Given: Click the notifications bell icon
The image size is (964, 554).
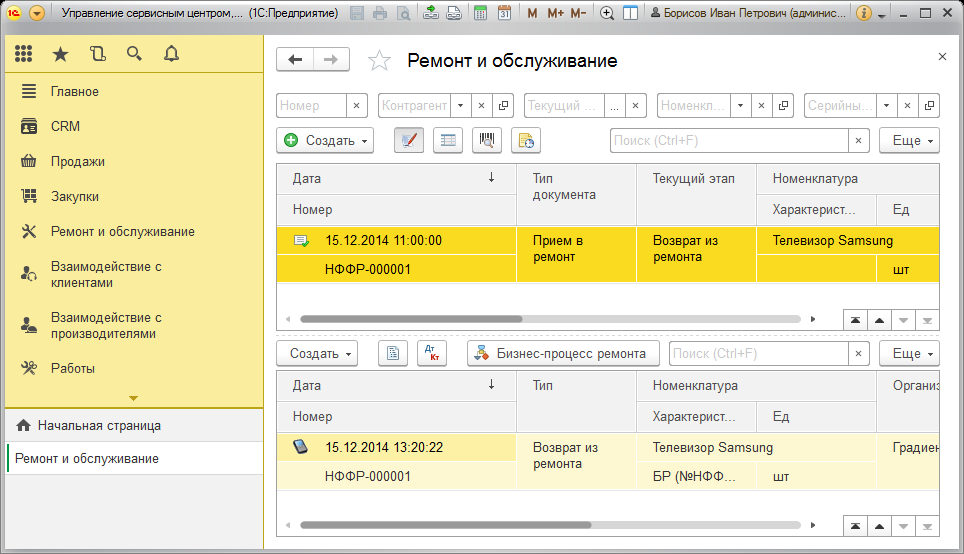Looking at the screenshot, I should coord(171,54).
